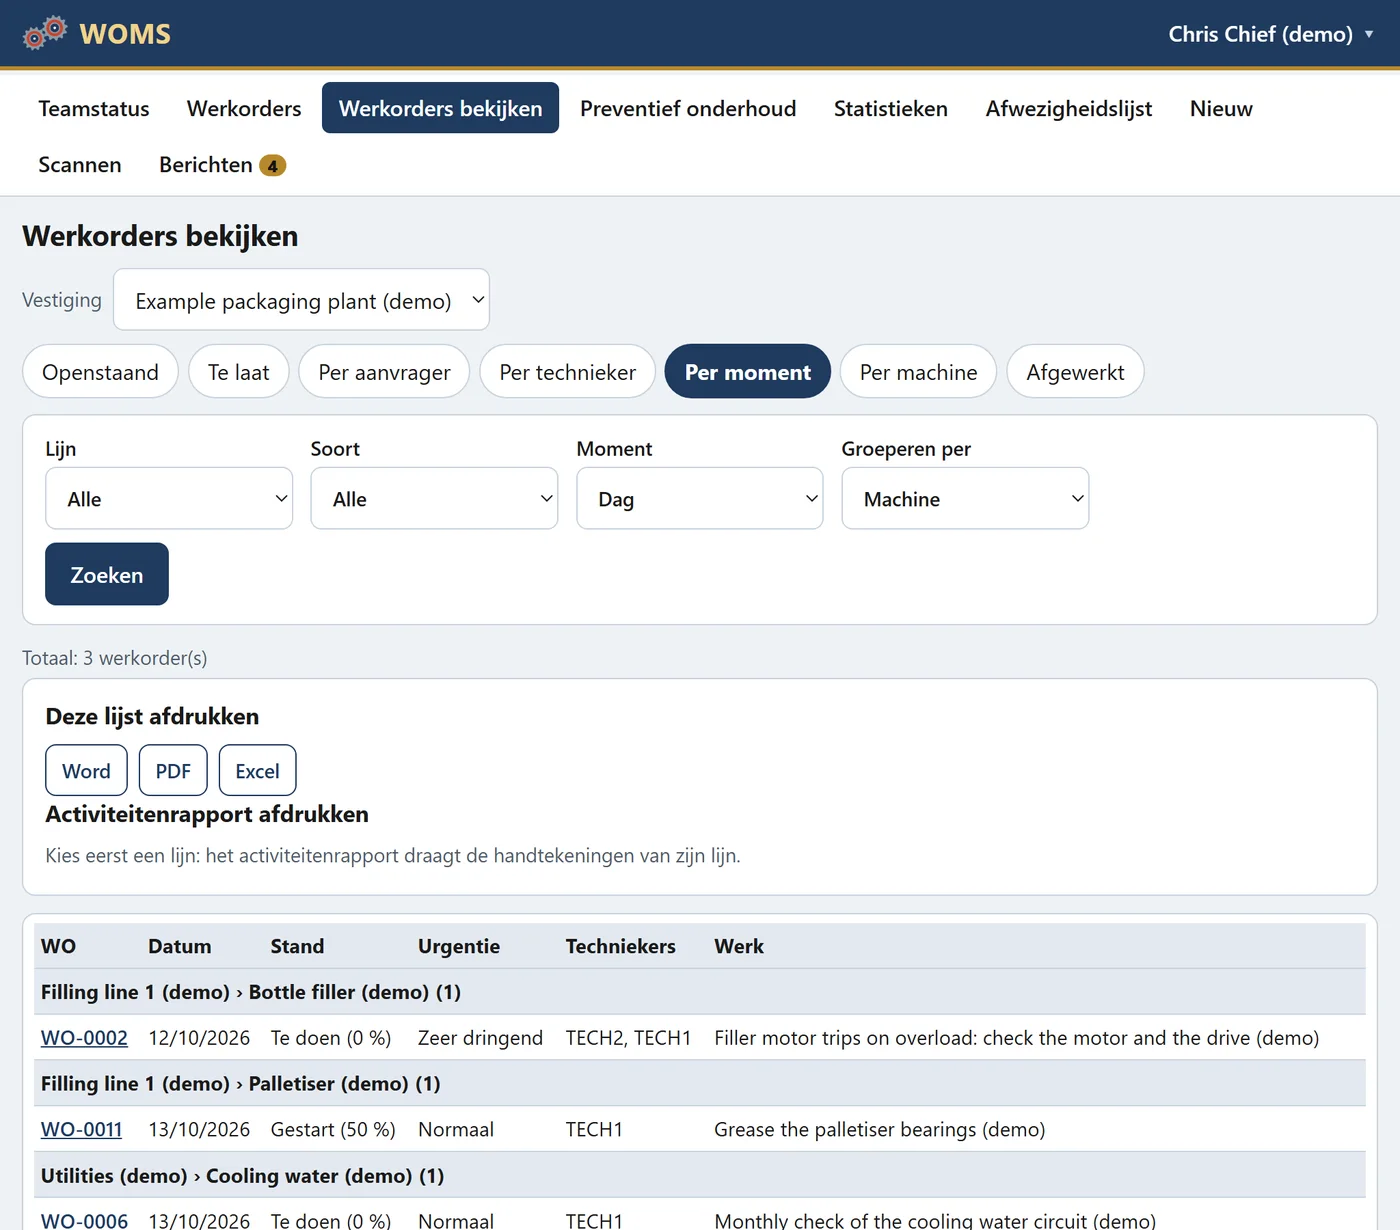Image resolution: width=1400 pixels, height=1230 pixels.
Task: Select the Werkorders bekijken tab
Action: [x=440, y=108]
